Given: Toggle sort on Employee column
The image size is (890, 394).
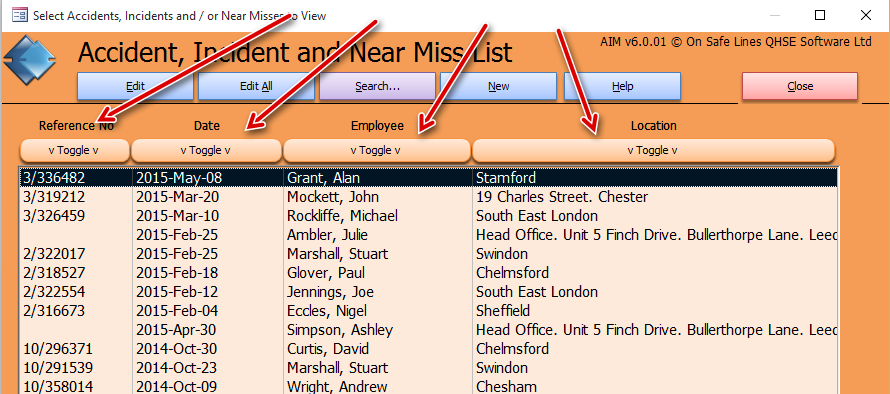Looking at the screenshot, I should [x=376, y=150].
